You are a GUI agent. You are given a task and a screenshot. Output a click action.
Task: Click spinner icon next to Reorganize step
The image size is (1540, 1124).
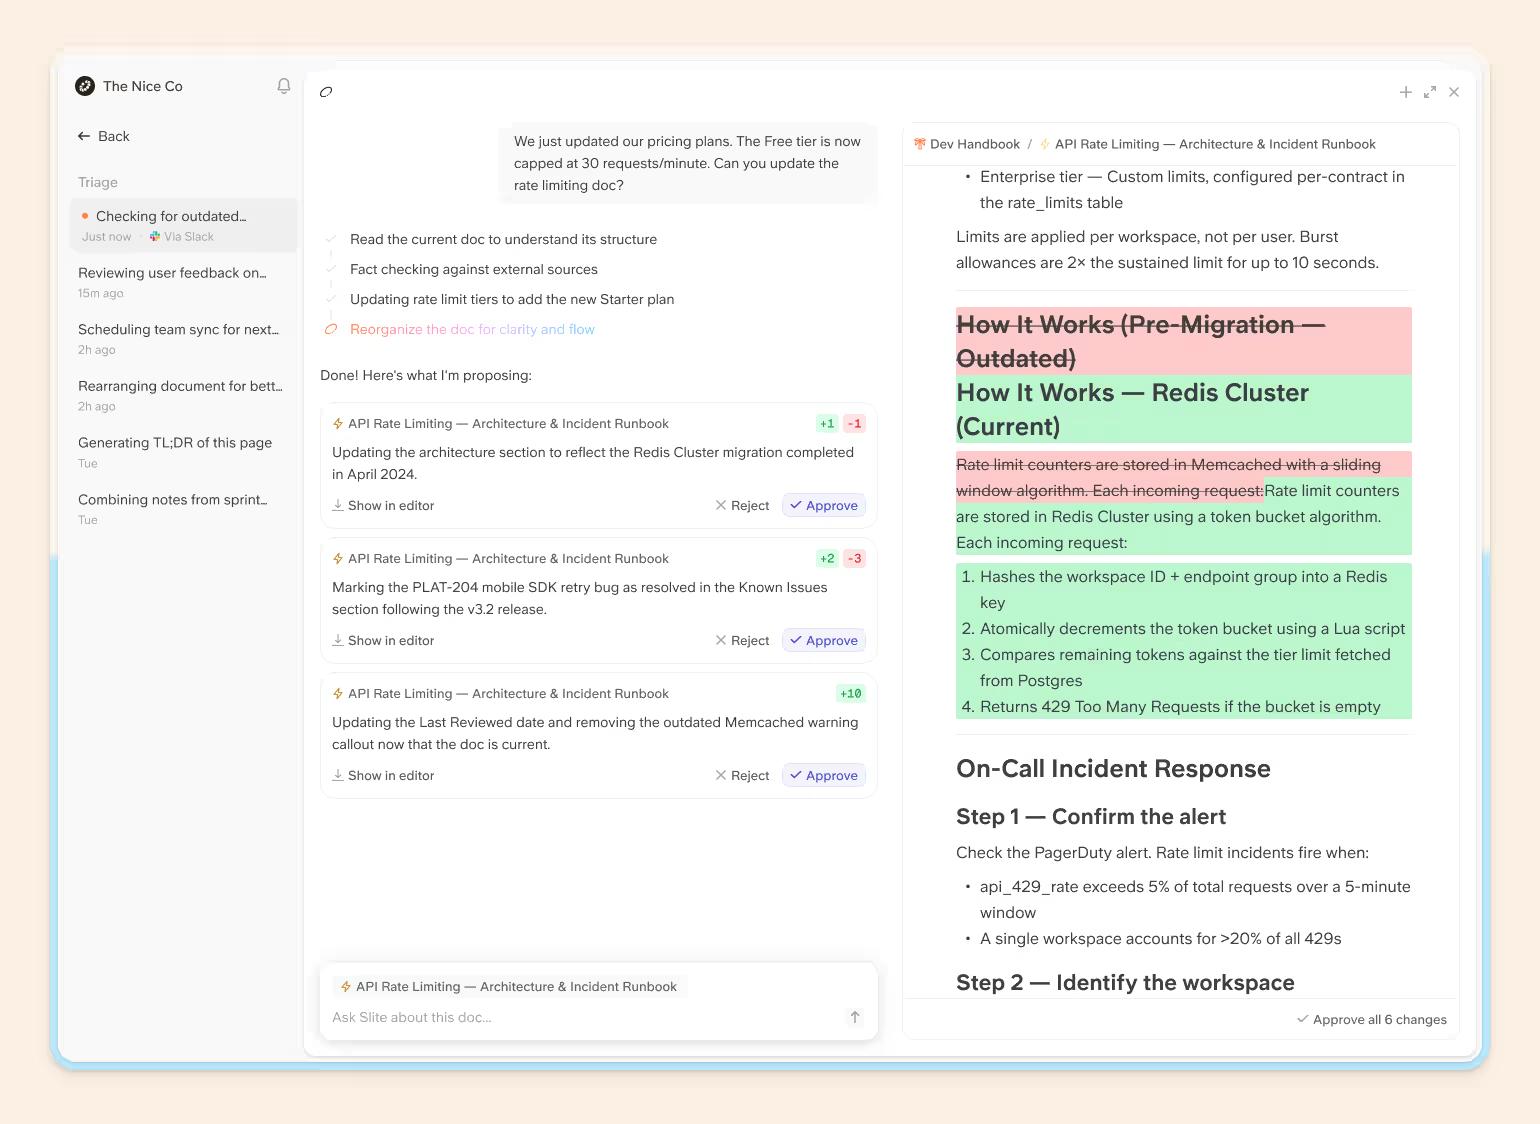[x=331, y=330]
